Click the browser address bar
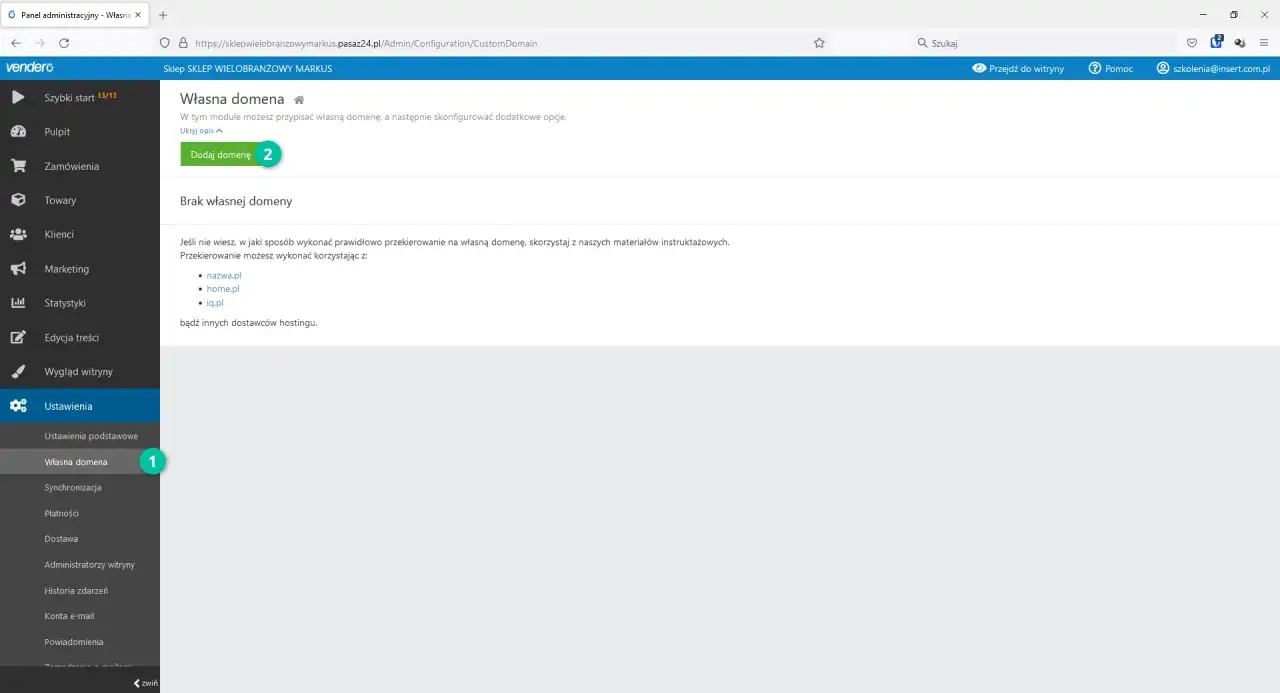The height and width of the screenshot is (693, 1280). (x=495, y=43)
